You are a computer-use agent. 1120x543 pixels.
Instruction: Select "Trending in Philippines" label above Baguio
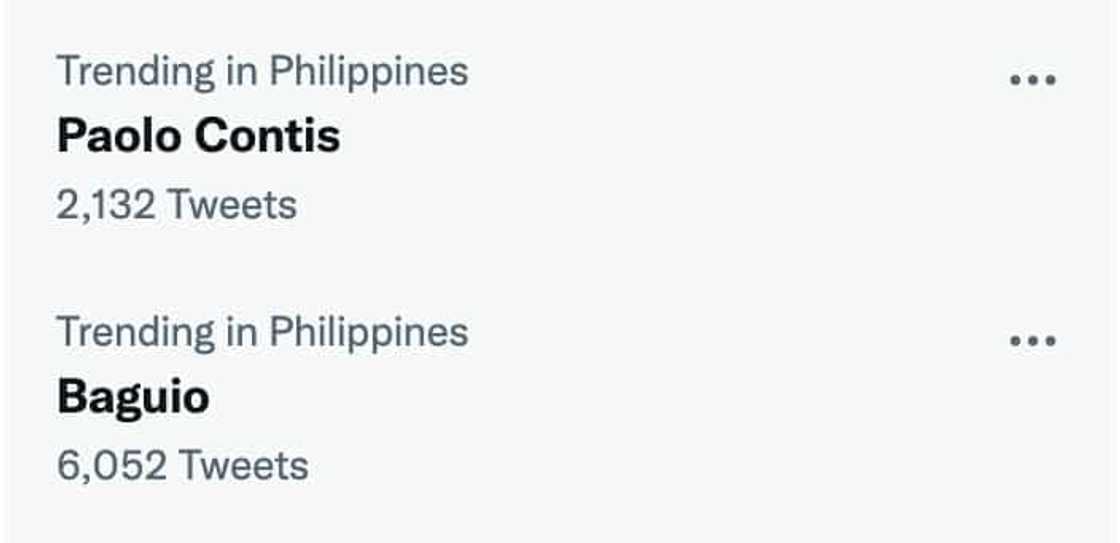coord(262,332)
